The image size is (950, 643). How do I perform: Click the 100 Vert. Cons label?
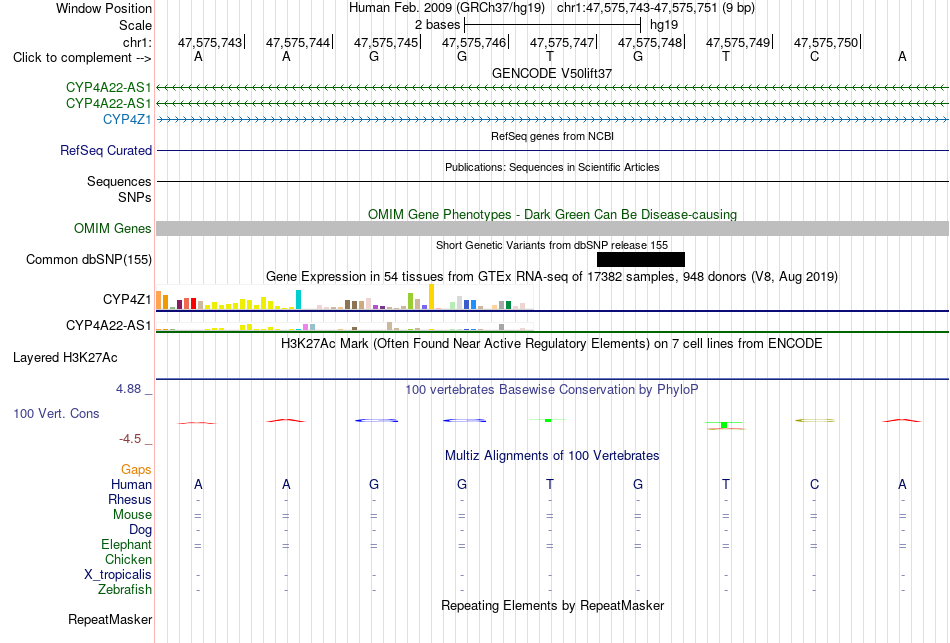point(56,413)
